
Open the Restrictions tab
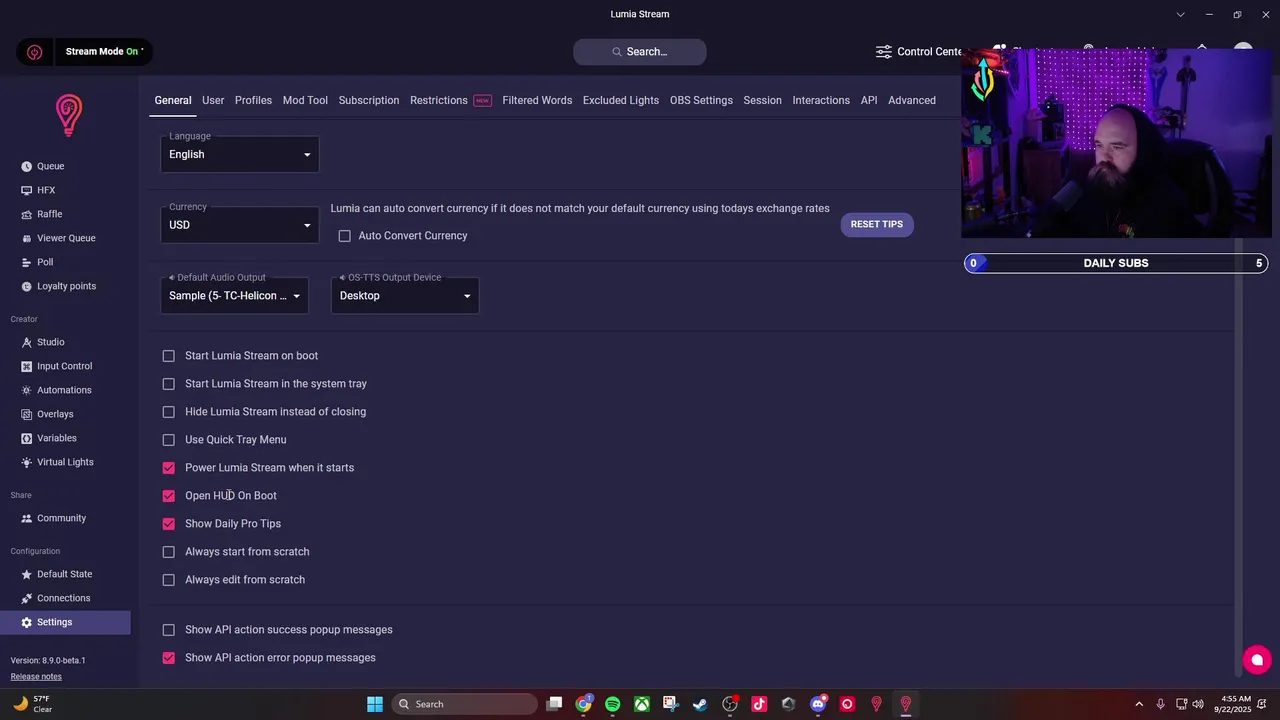pyautogui.click(x=439, y=100)
